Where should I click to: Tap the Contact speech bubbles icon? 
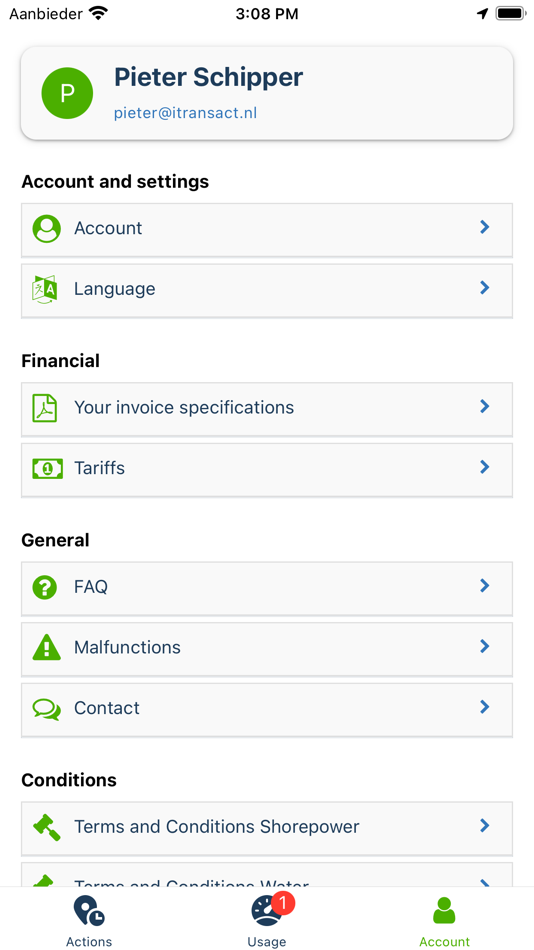coord(47,708)
